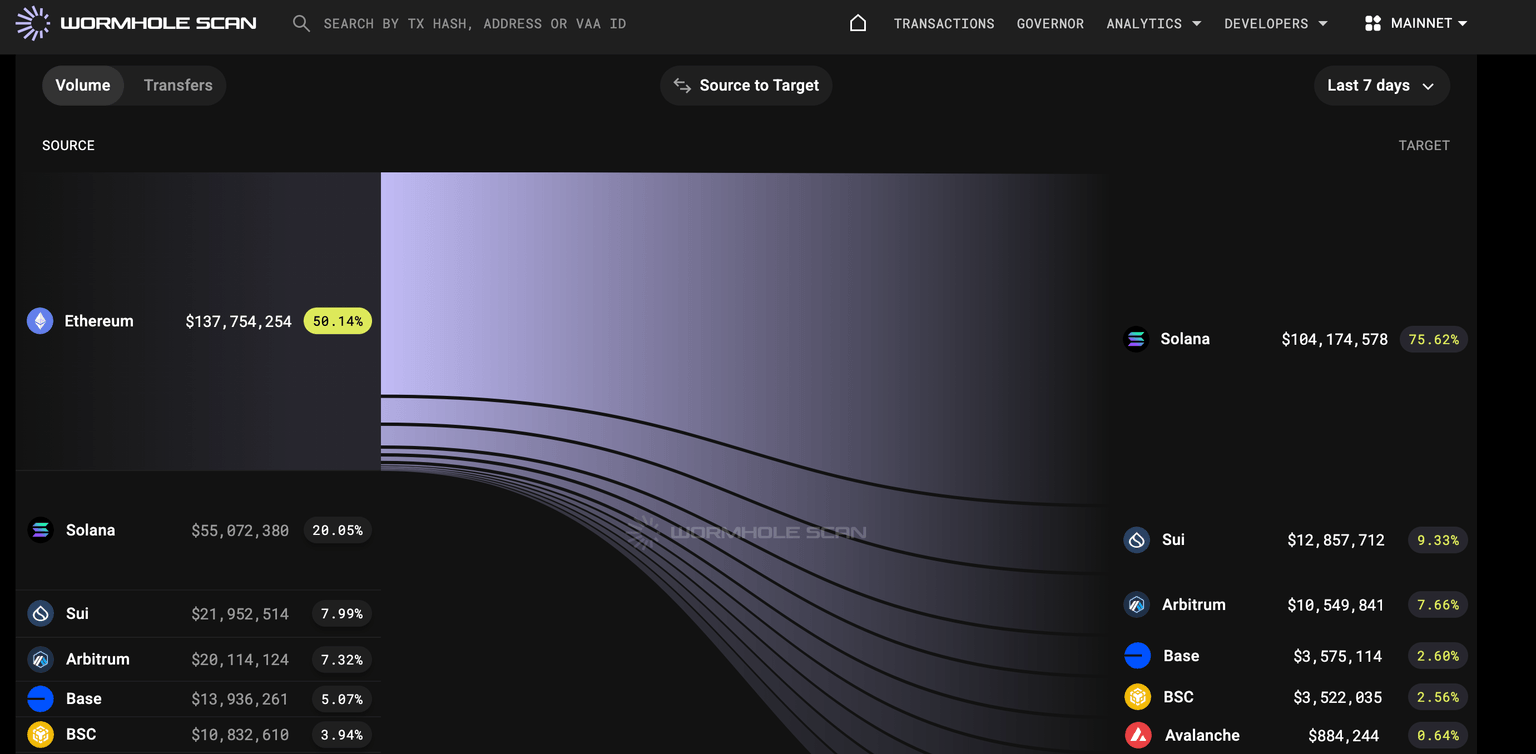Toggle Source to Target direction
This screenshot has width=1536, height=754.
click(x=745, y=85)
